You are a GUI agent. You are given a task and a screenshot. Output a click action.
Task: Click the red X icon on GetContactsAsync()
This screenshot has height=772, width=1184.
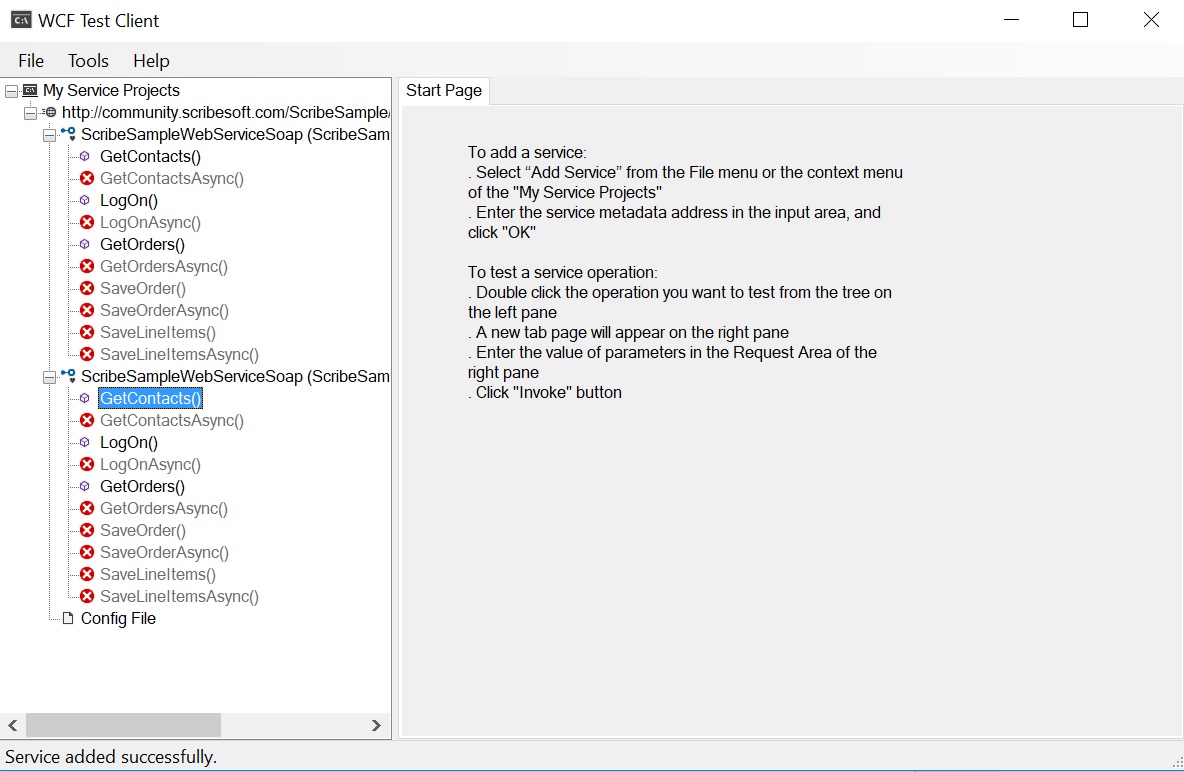click(x=86, y=178)
